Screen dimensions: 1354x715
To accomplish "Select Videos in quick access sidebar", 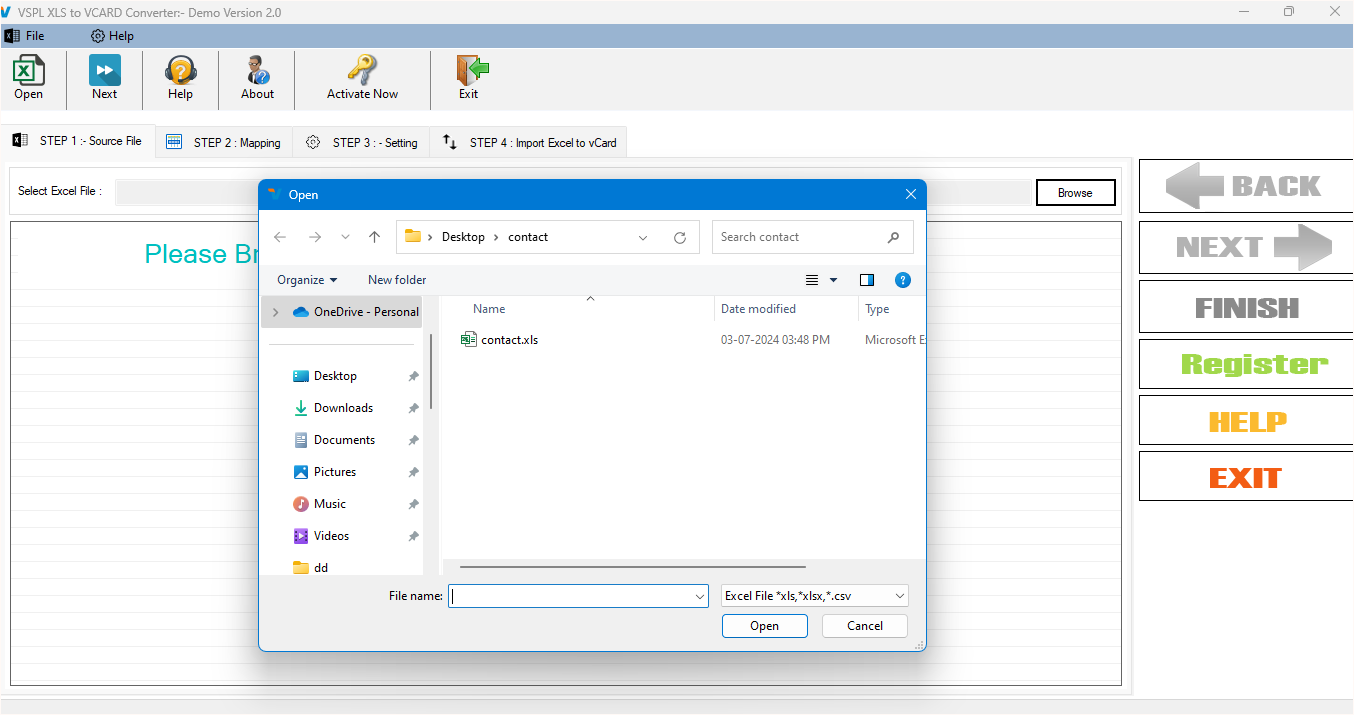I will point(331,536).
